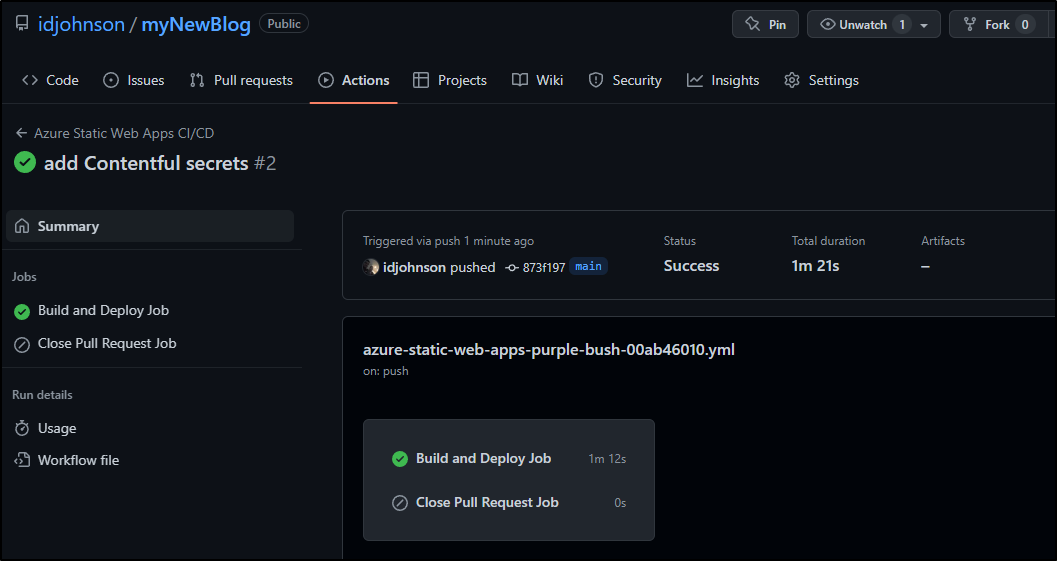This screenshot has width=1057, height=561.
Task: Switch to the Issues tab
Action: coord(133,80)
